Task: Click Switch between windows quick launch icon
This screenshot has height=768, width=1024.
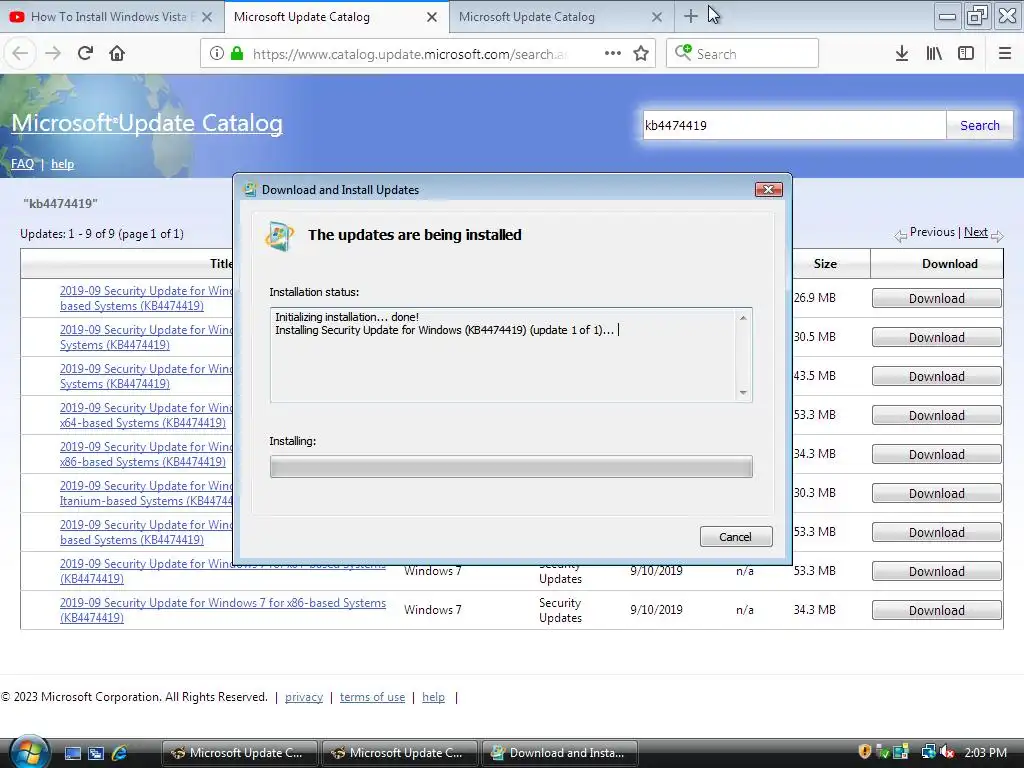Action: (96, 753)
